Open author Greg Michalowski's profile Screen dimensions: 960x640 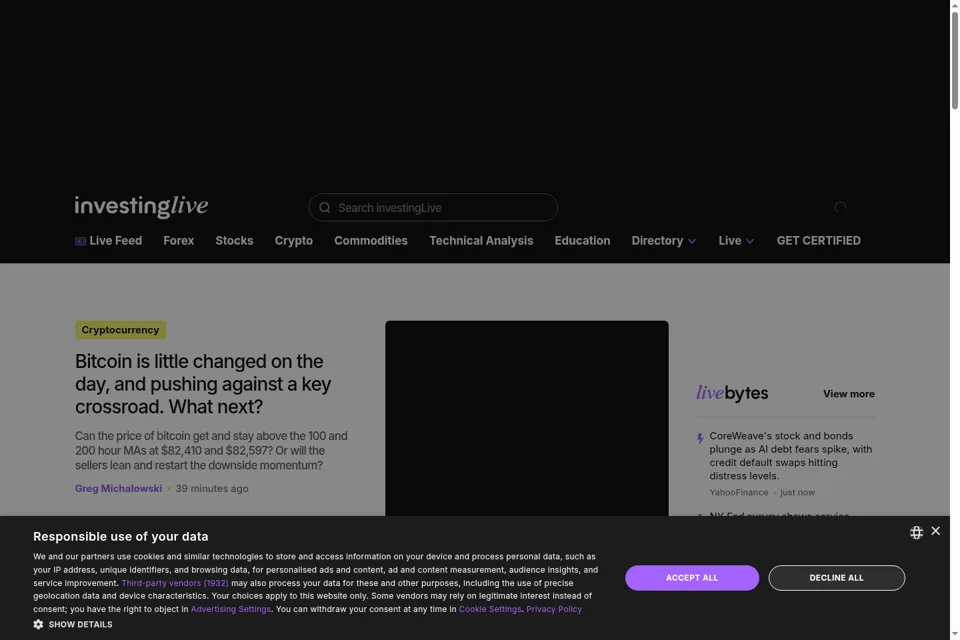(118, 488)
